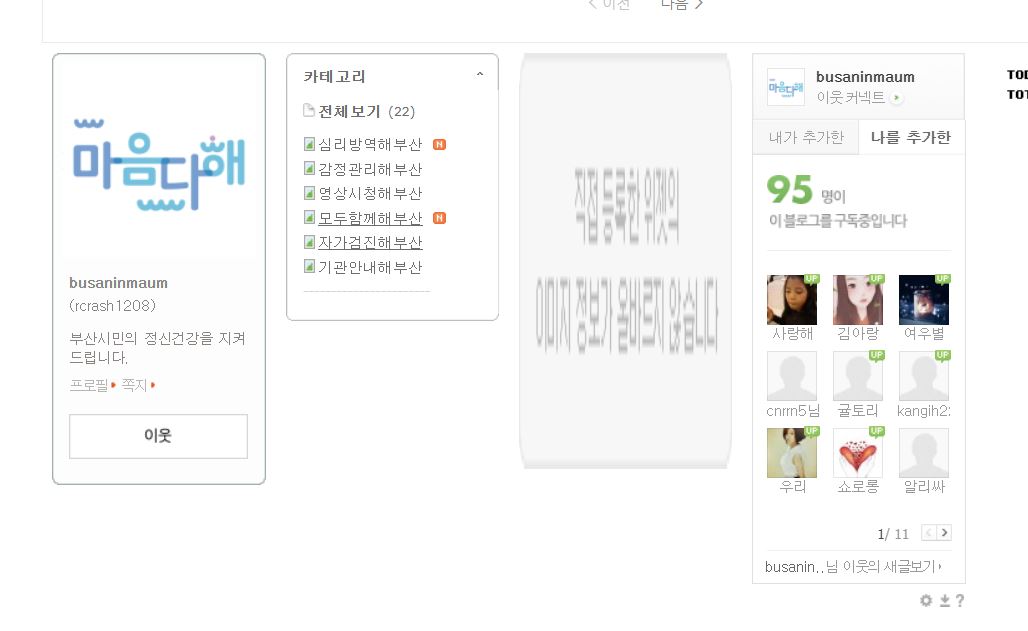1028x631 pixels.
Task: Open 모두함께해부산 category link
Action: click(x=370, y=218)
